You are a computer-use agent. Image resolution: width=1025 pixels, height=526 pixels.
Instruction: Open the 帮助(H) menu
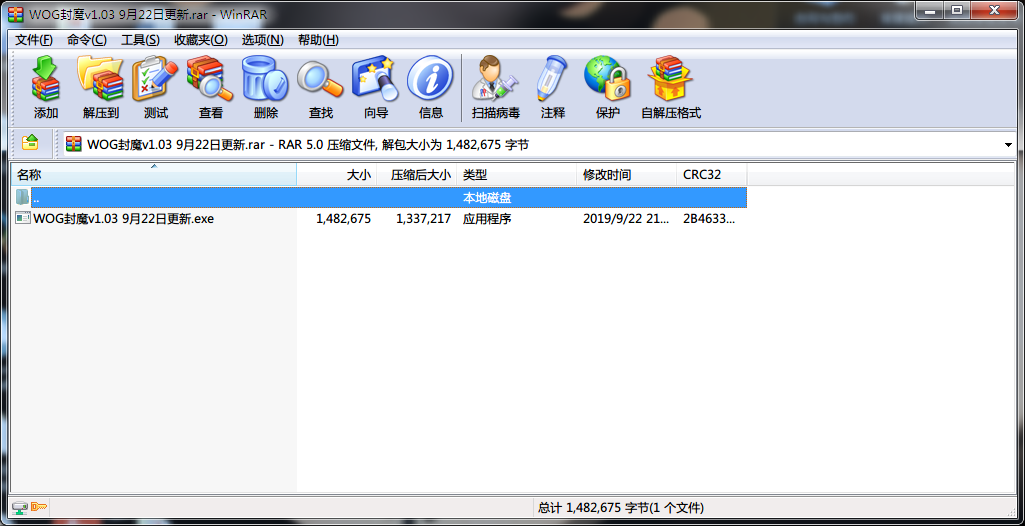(x=318, y=40)
